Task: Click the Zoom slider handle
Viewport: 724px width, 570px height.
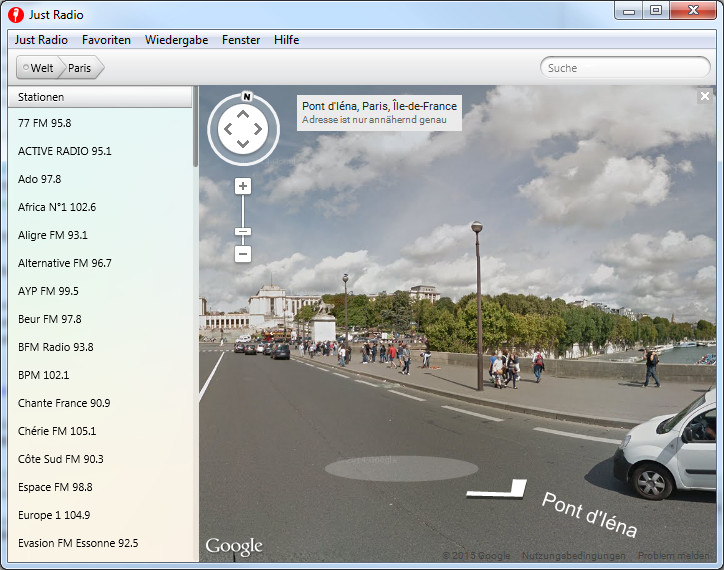Action: pos(242,232)
